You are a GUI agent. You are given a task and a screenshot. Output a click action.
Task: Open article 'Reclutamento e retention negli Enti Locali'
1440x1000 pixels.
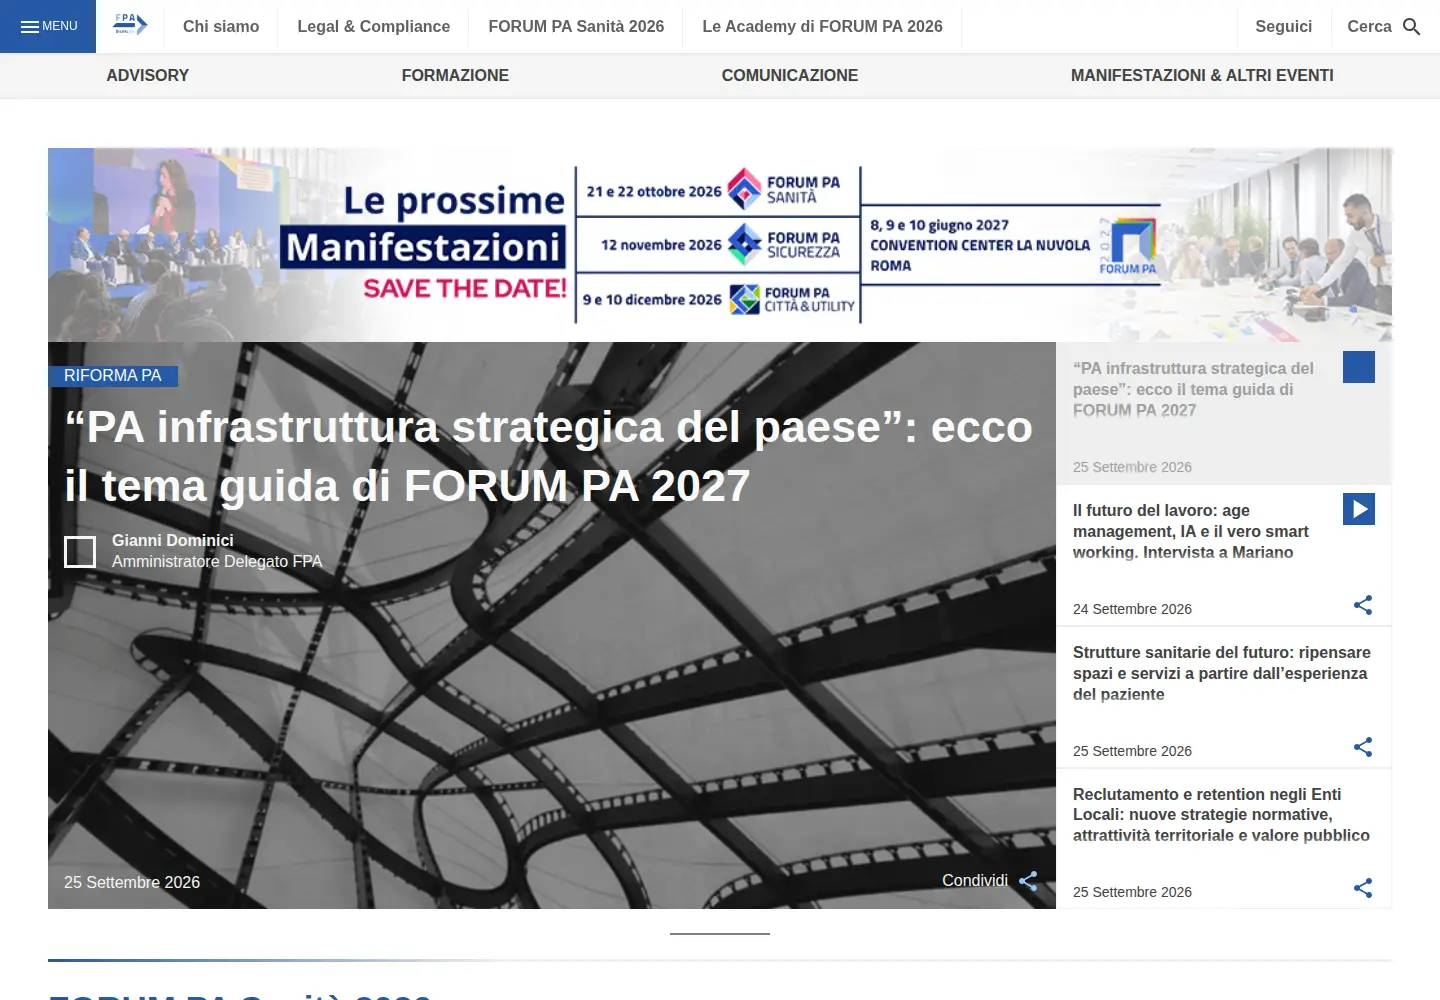(1221, 815)
